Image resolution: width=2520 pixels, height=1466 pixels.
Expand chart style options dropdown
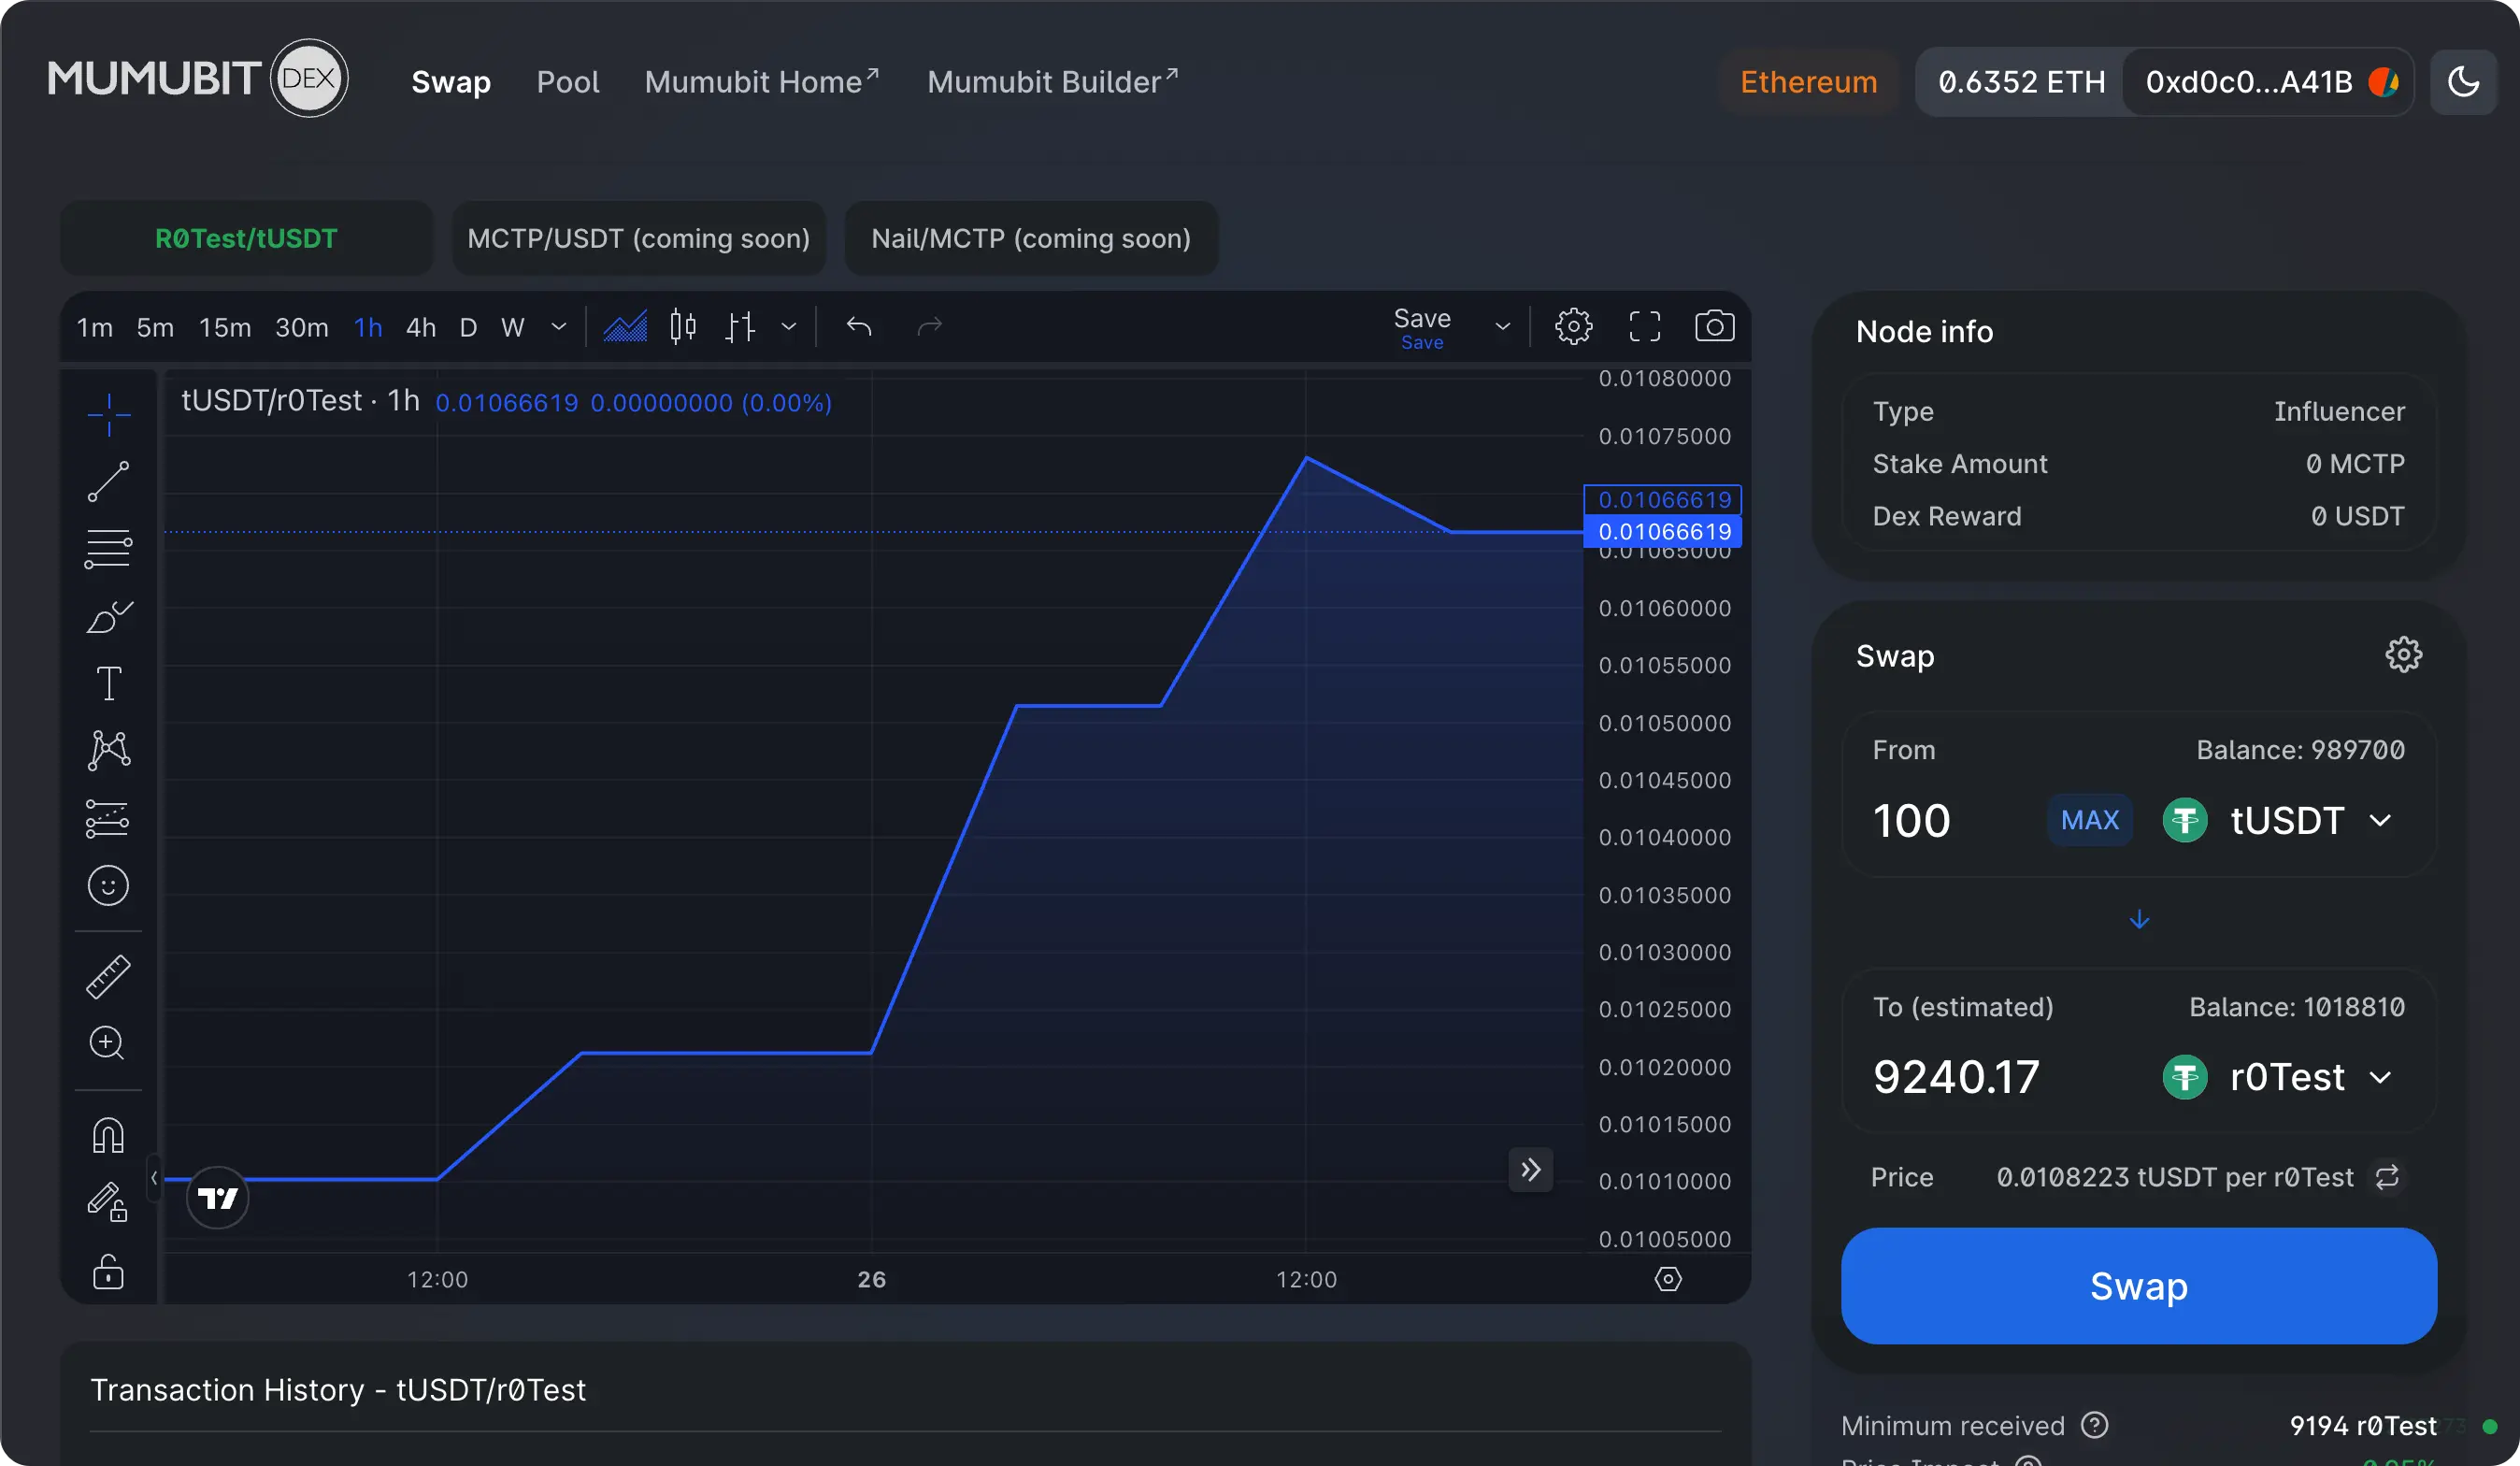pyautogui.click(x=789, y=327)
